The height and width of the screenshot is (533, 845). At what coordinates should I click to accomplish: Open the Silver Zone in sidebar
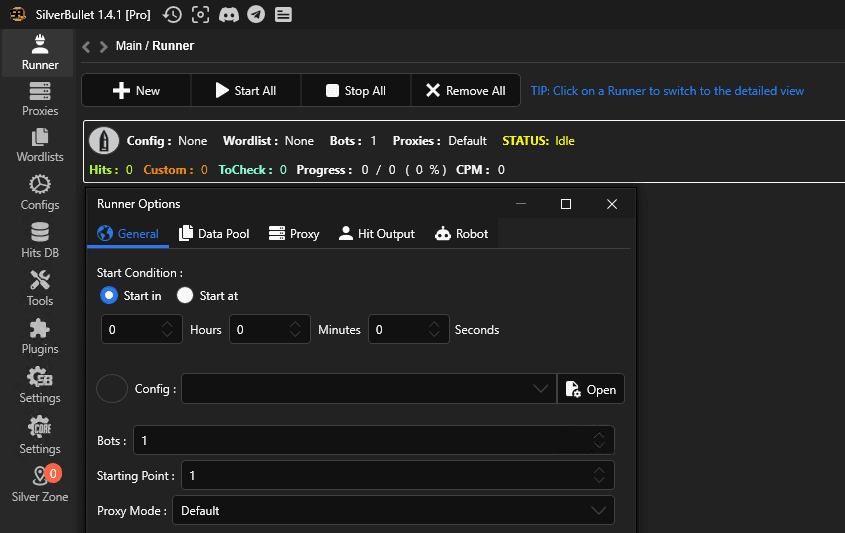point(40,484)
